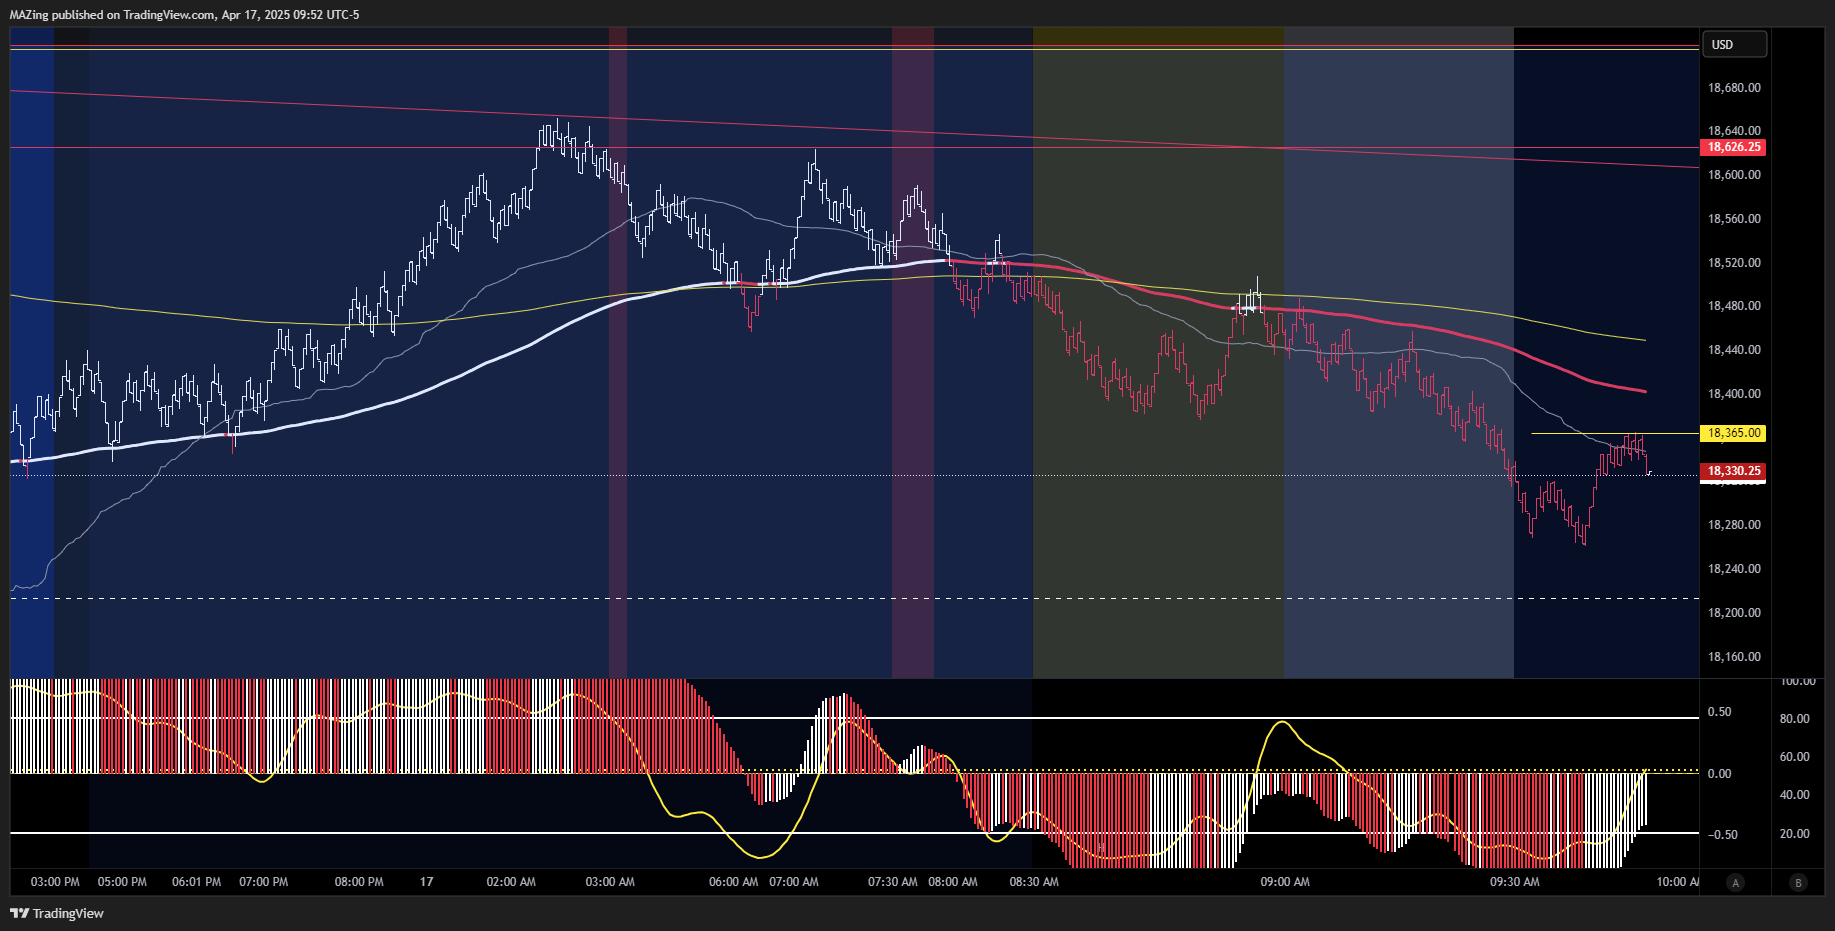Click the oscillator 0.50 scale label
Image resolution: width=1835 pixels, height=931 pixels.
click(1720, 712)
